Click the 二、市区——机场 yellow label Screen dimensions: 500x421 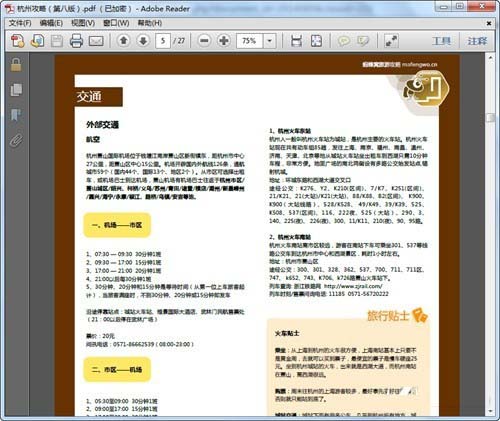(x=117, y=369)
